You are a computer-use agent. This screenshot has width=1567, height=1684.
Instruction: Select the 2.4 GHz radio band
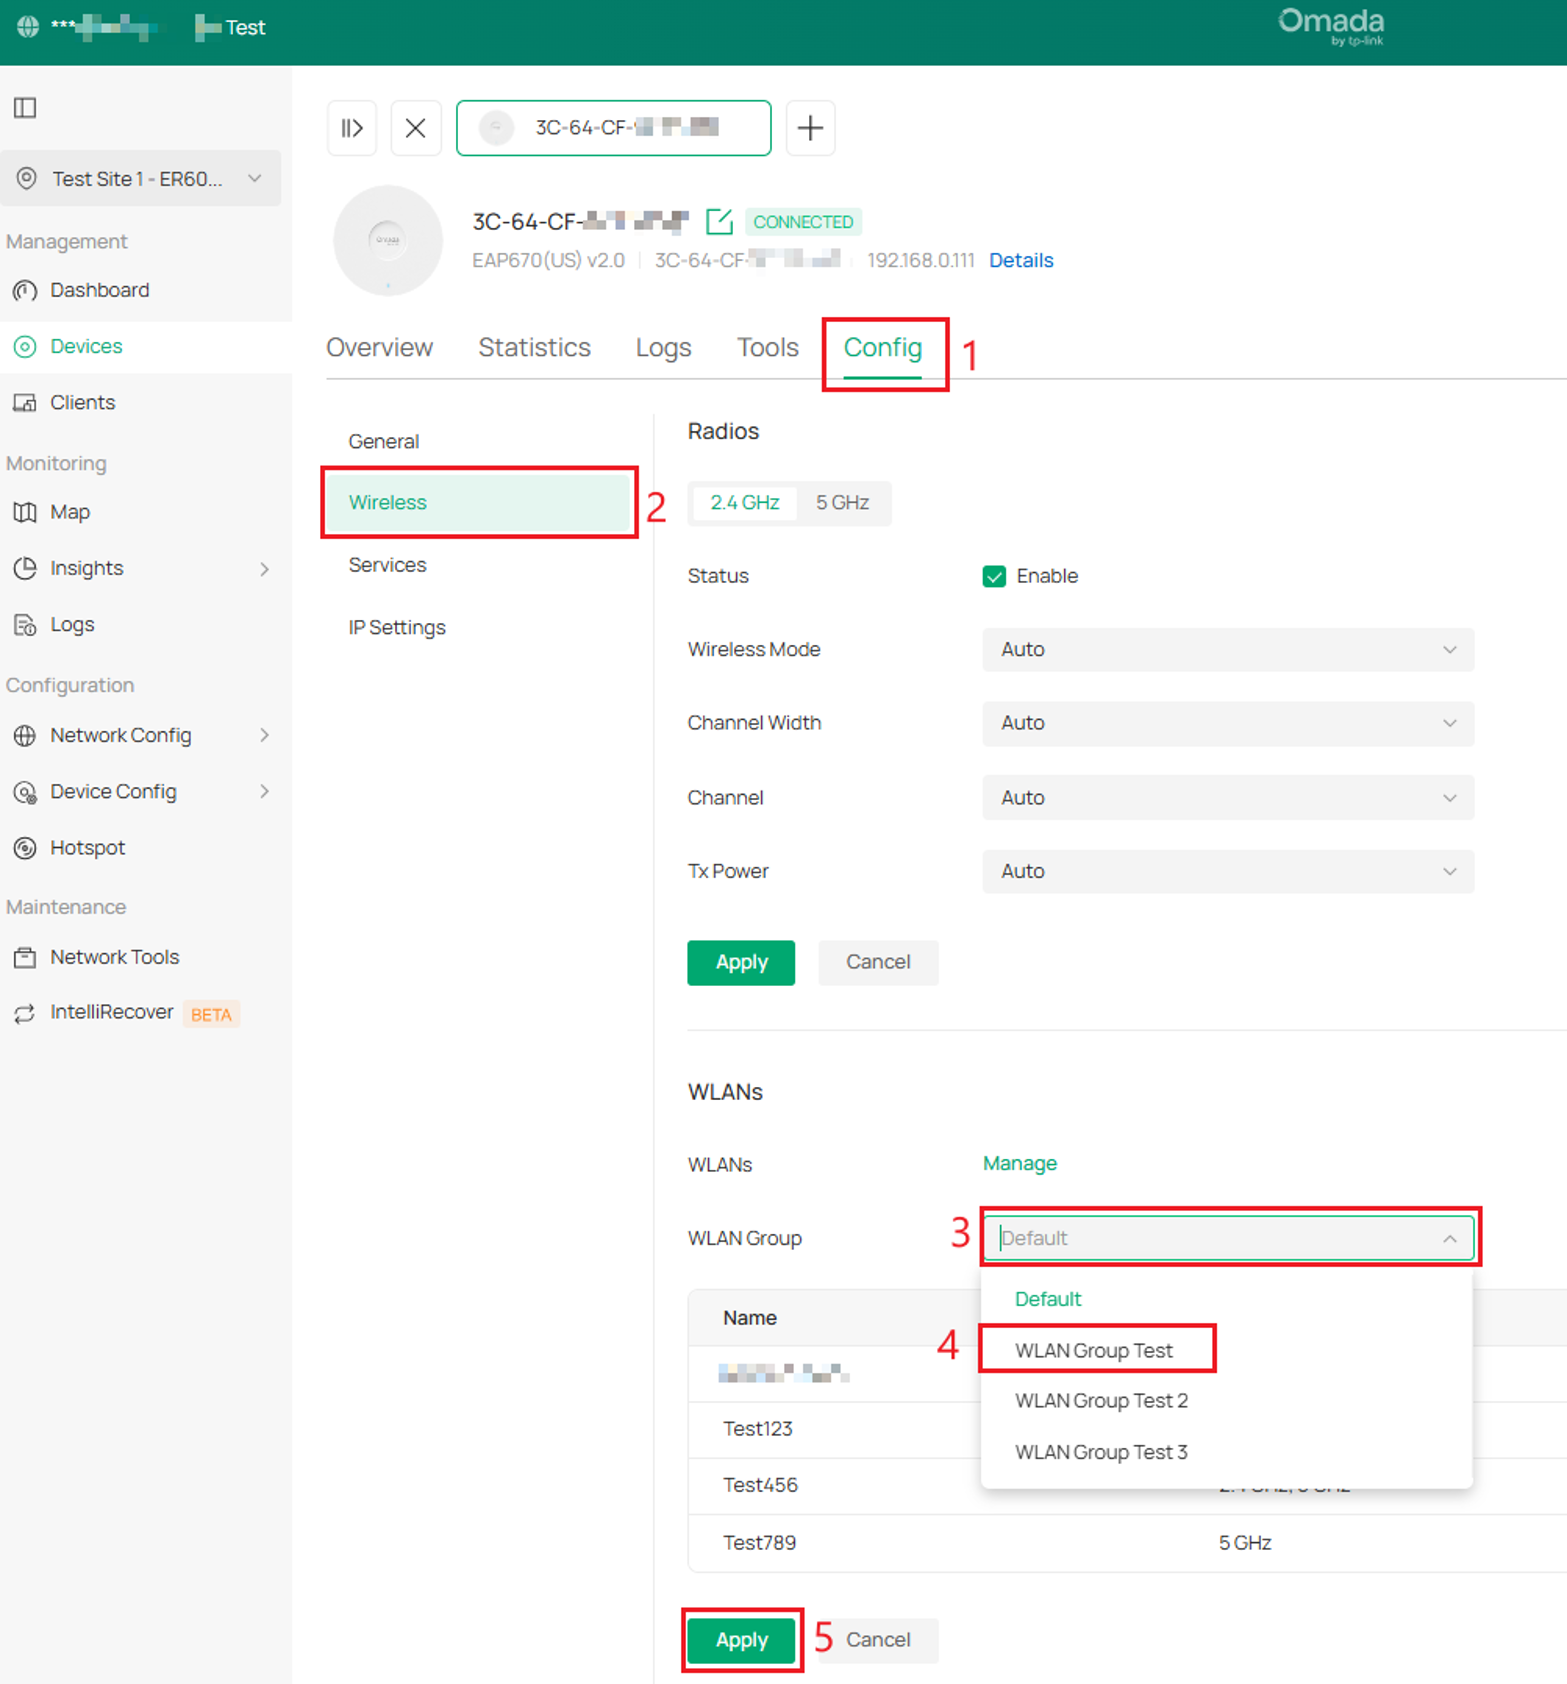click(744, 502)
